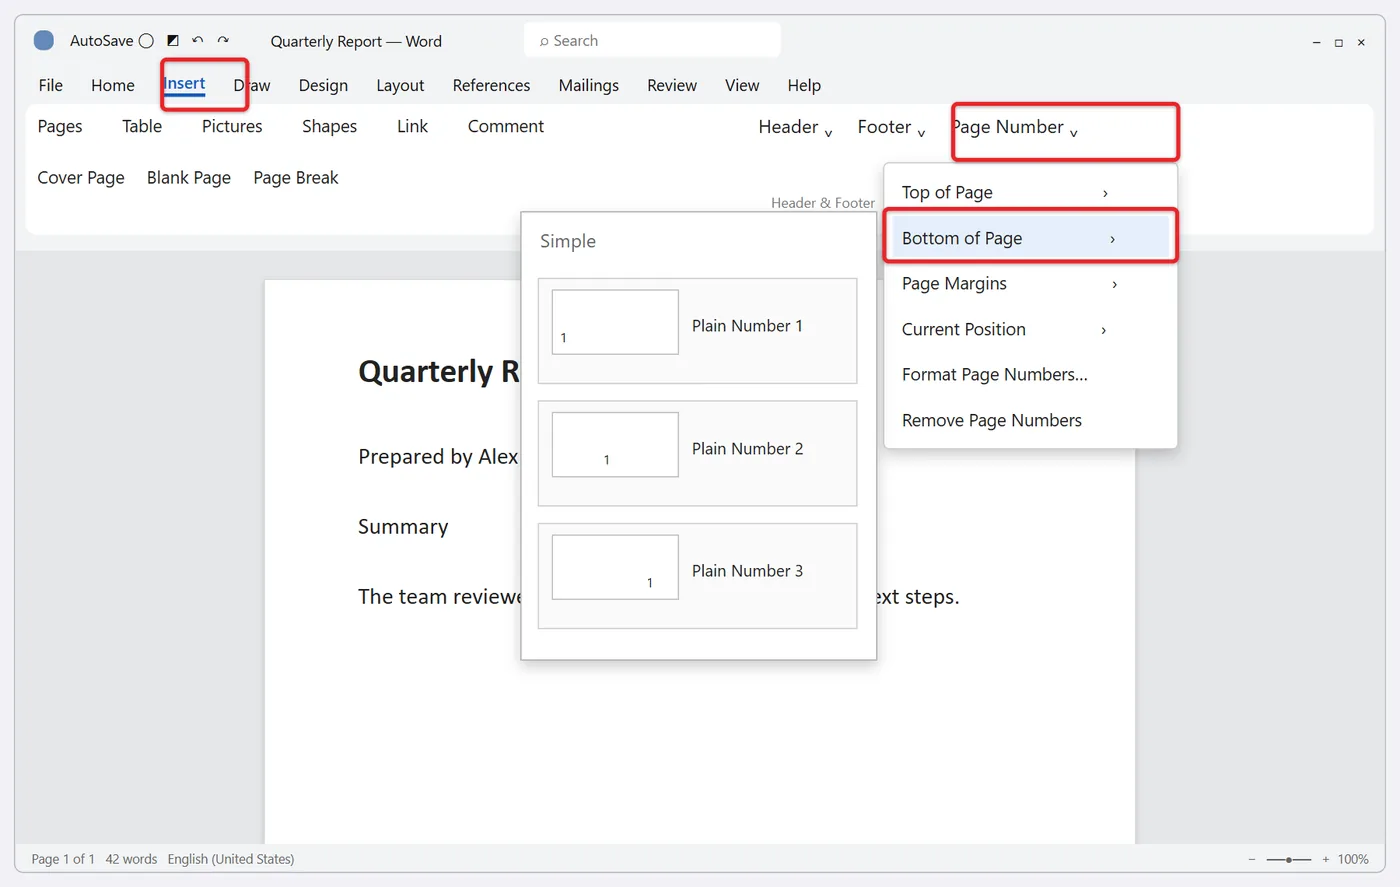This screenshot has width=1400, height=887.
Task: Click the Word app icon in title bar
Action: coord(44,41)
